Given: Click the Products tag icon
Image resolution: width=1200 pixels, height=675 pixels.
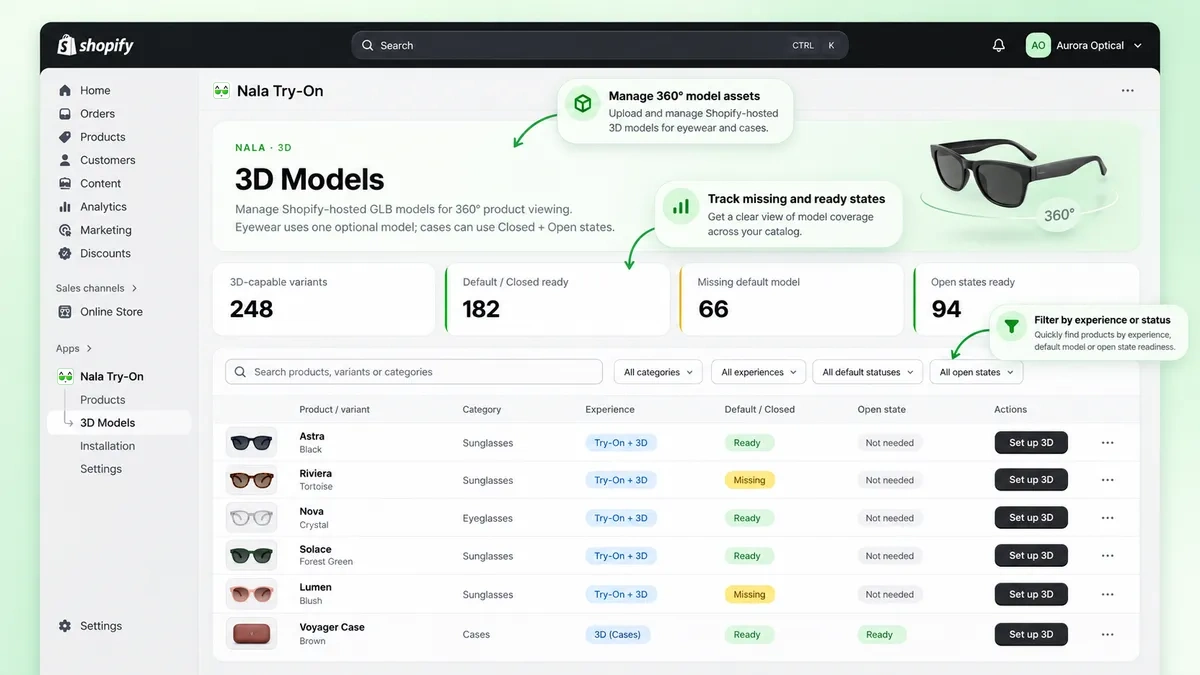Looking at the screenshot, I should tap(65, 137).
